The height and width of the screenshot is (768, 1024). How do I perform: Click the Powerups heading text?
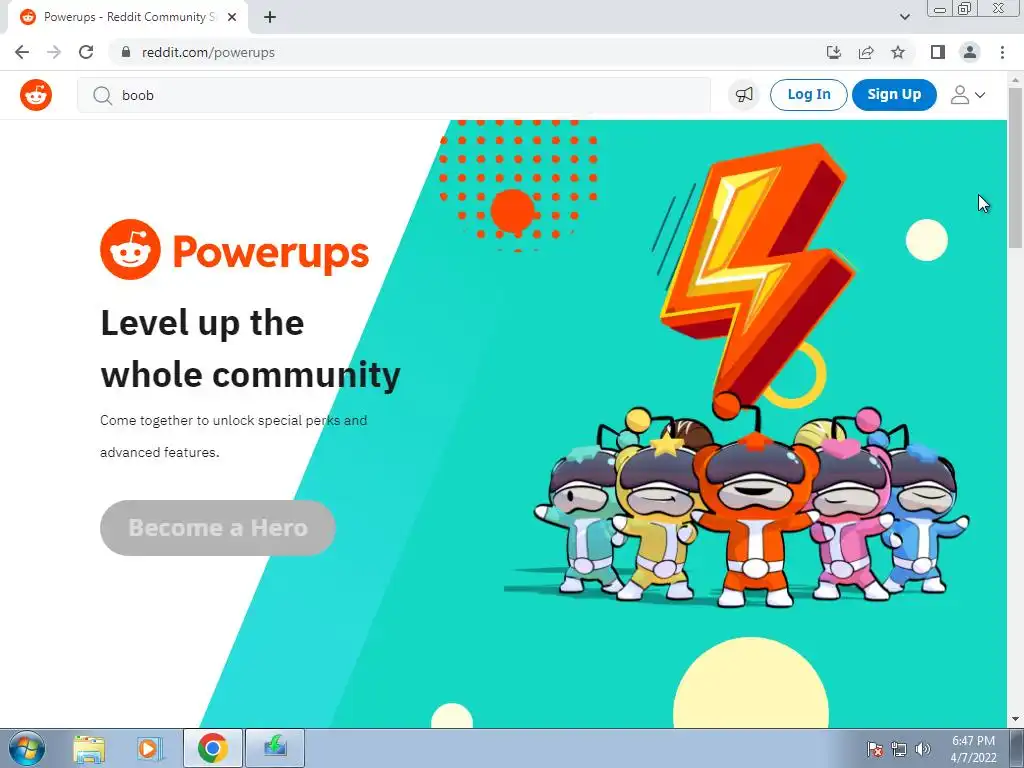click(x=270, y=253)
